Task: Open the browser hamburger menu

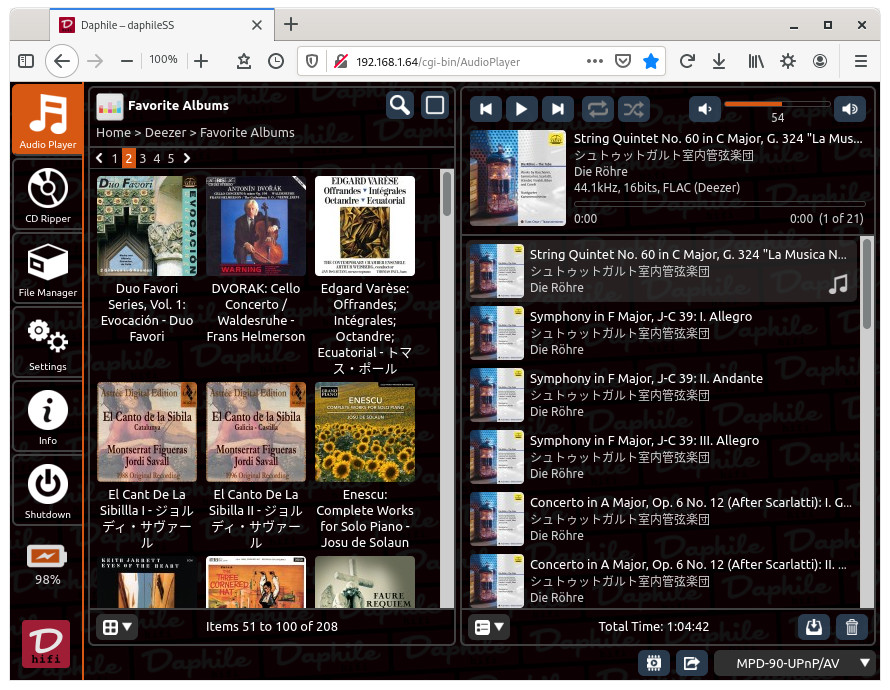Action: click(860, 61)
